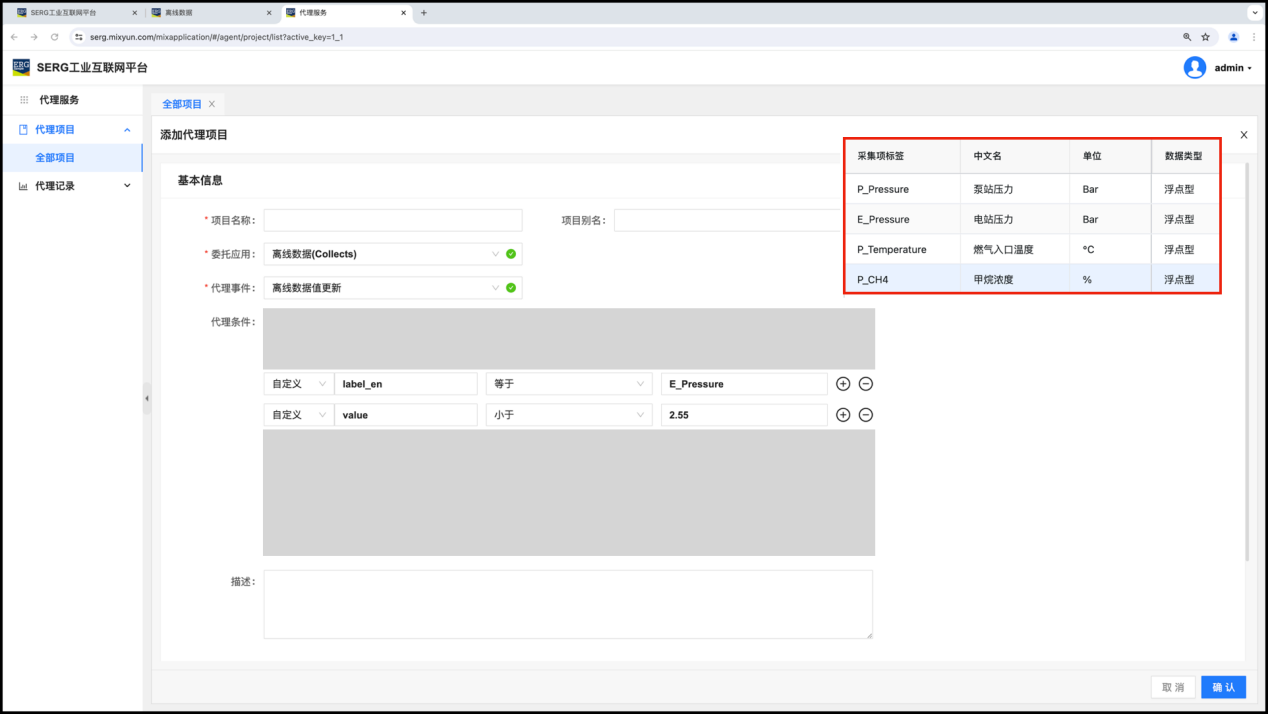The image size is (1268, 714).
Task: Remove the value condition row
Action: [866, 415]
